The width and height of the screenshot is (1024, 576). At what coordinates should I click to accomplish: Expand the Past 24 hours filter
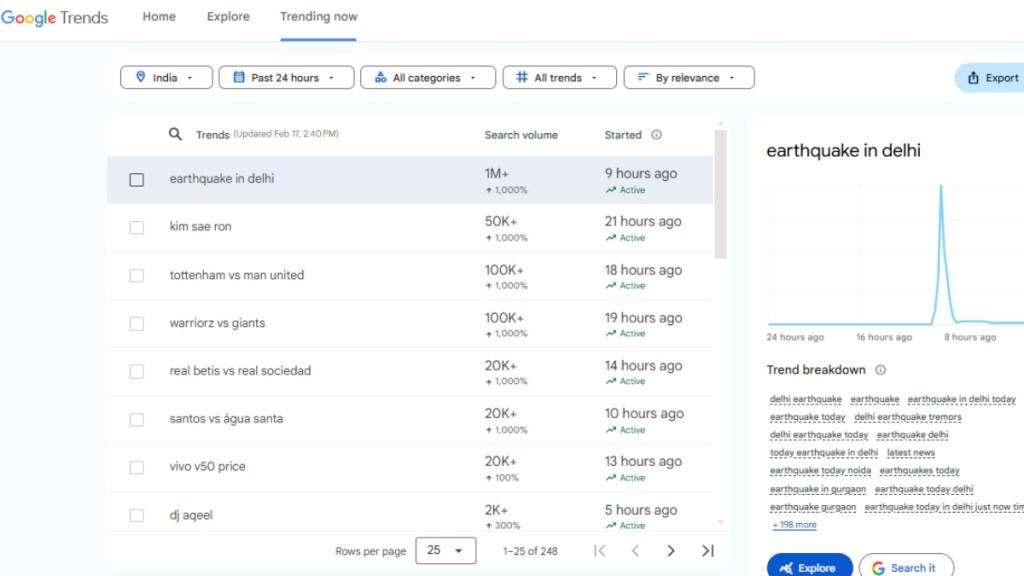pos(286,78)
